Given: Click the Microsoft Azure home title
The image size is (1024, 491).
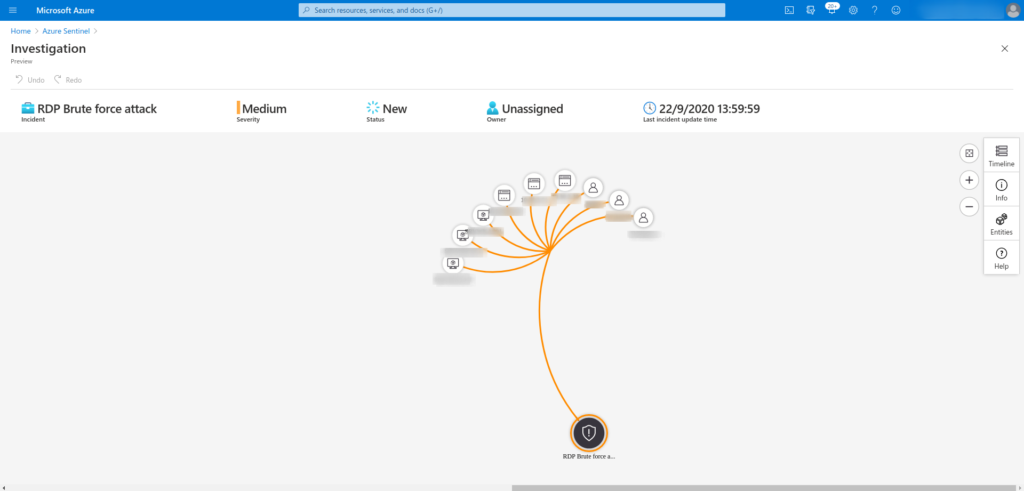Looking at the screenshot, I should click(x=65, y=10).
